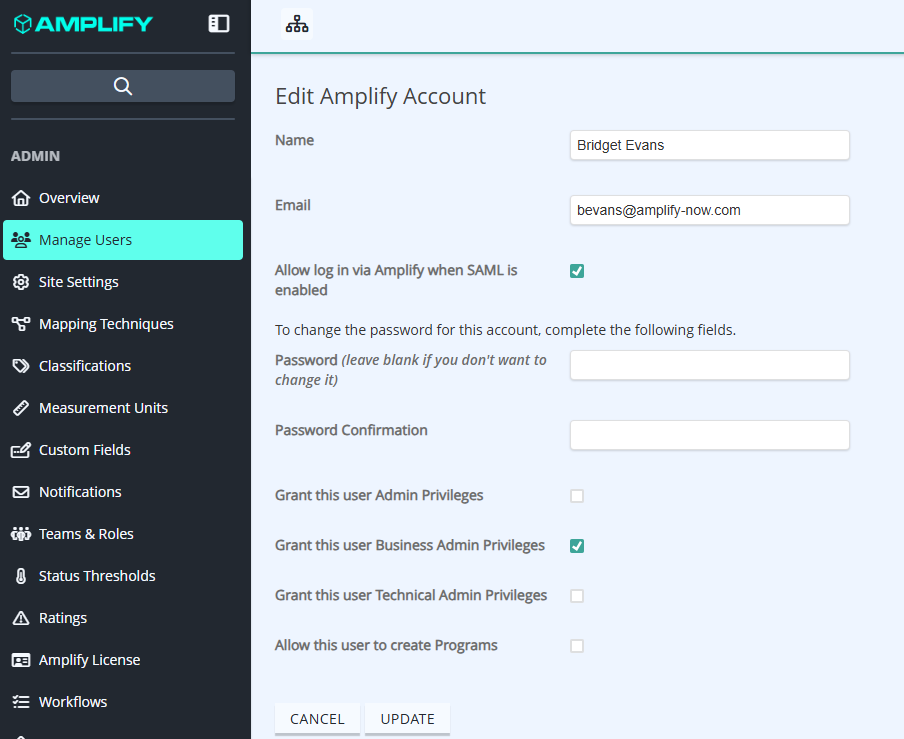
Task: Open the sidebar search box
Action: tap(123, 86)
